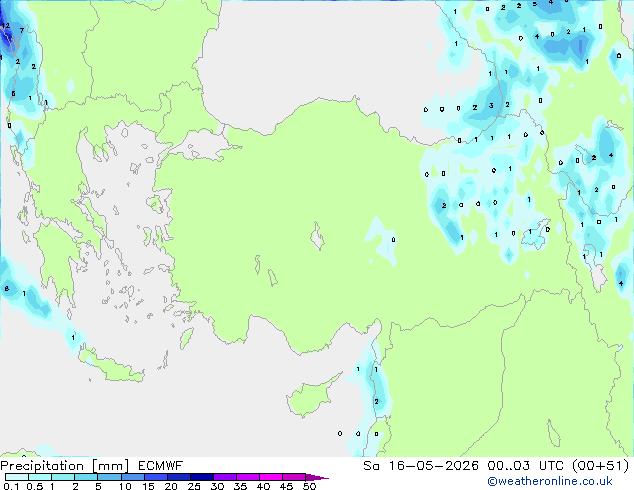Click the '(00+51)' forecast offset text
The height and width of the screenshot is (490, 634).
(600, 466)
